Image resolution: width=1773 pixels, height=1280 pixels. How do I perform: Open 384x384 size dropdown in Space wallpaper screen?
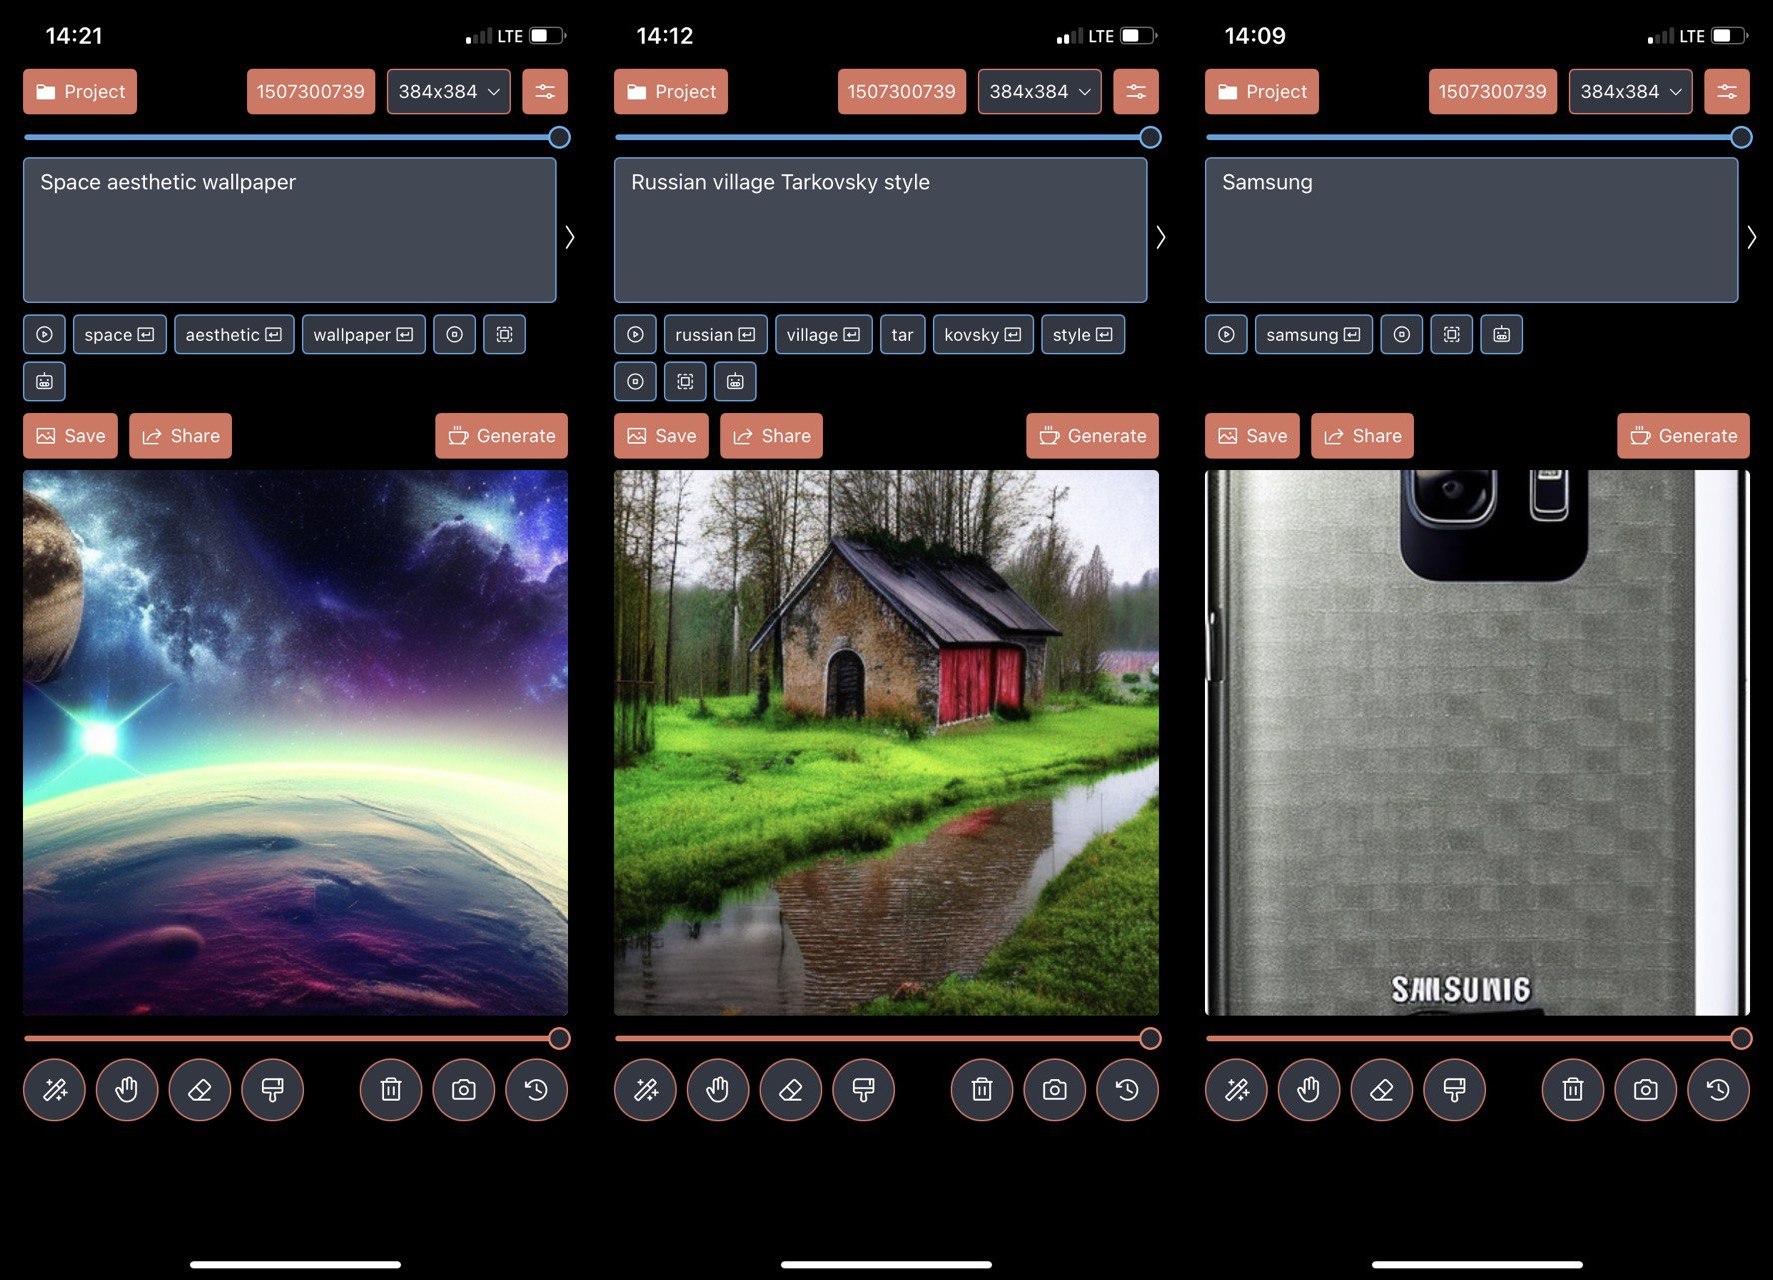tap(449, 92)
